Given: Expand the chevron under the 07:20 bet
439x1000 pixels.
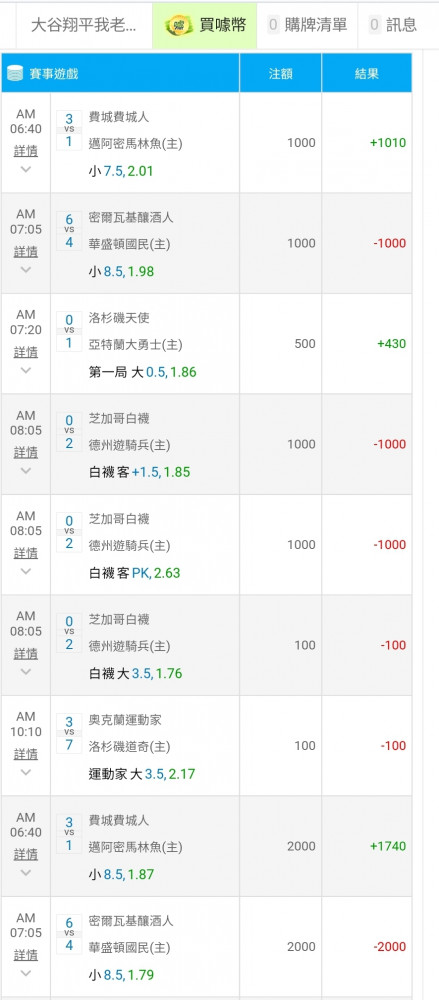Looking at the screenshot, I should (26, 371).
